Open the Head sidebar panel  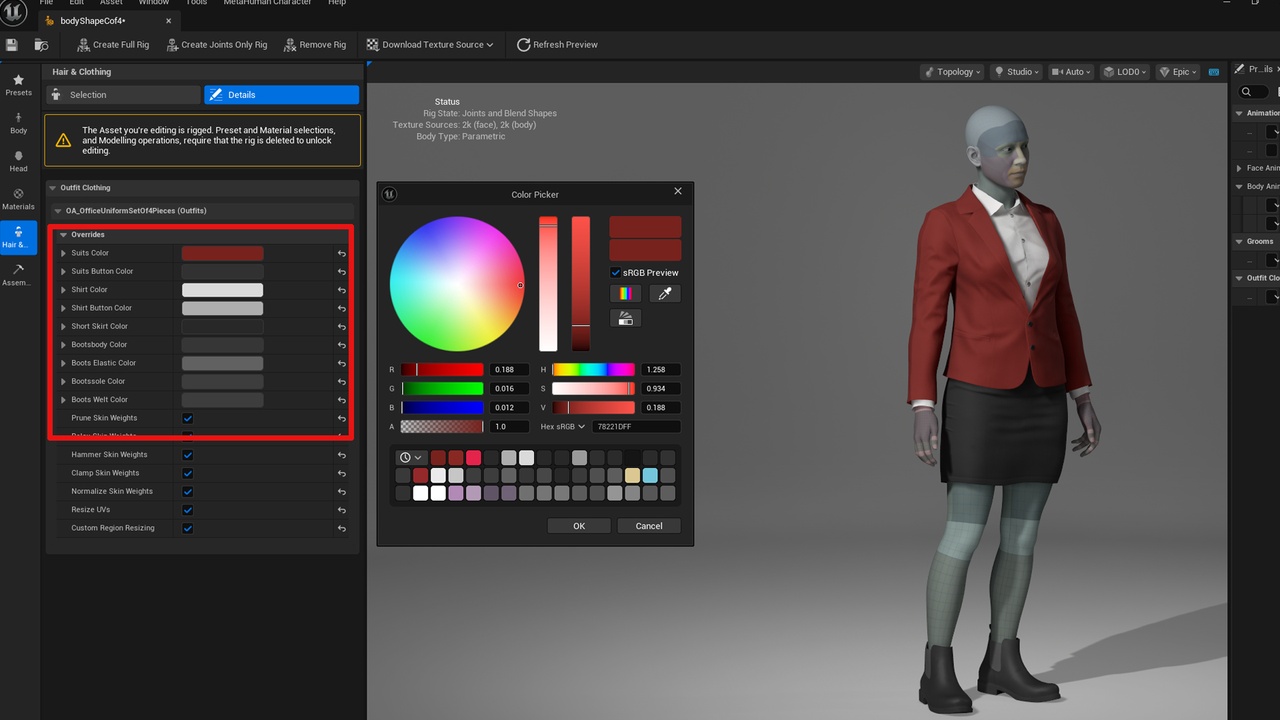click(18, 161)
